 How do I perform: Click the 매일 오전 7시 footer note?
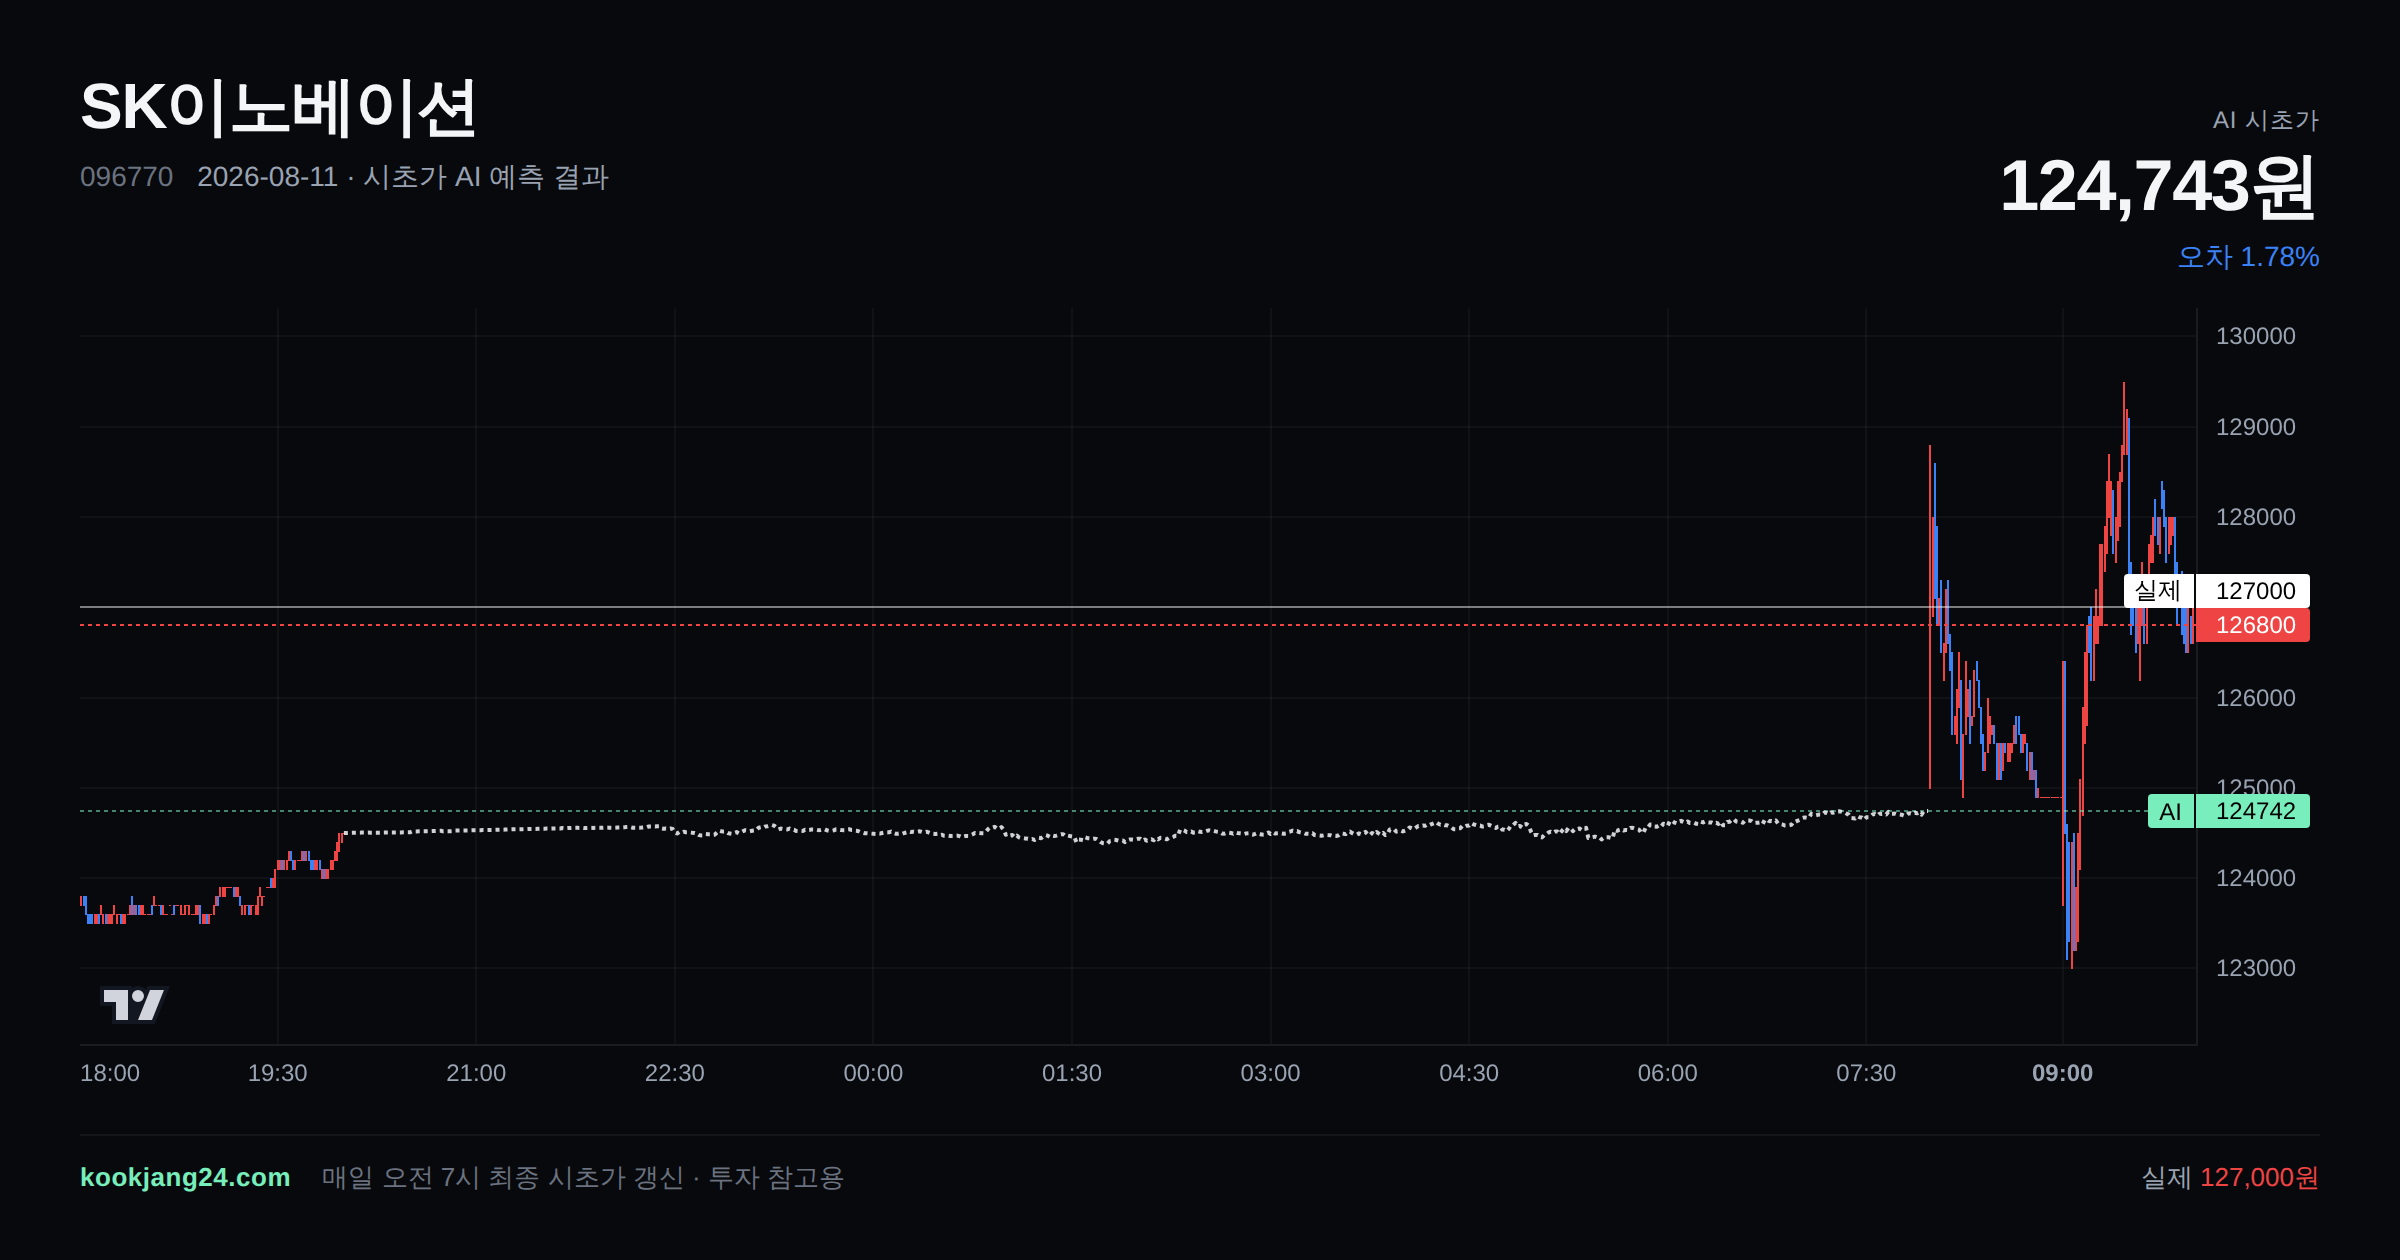coord(582,1177)
